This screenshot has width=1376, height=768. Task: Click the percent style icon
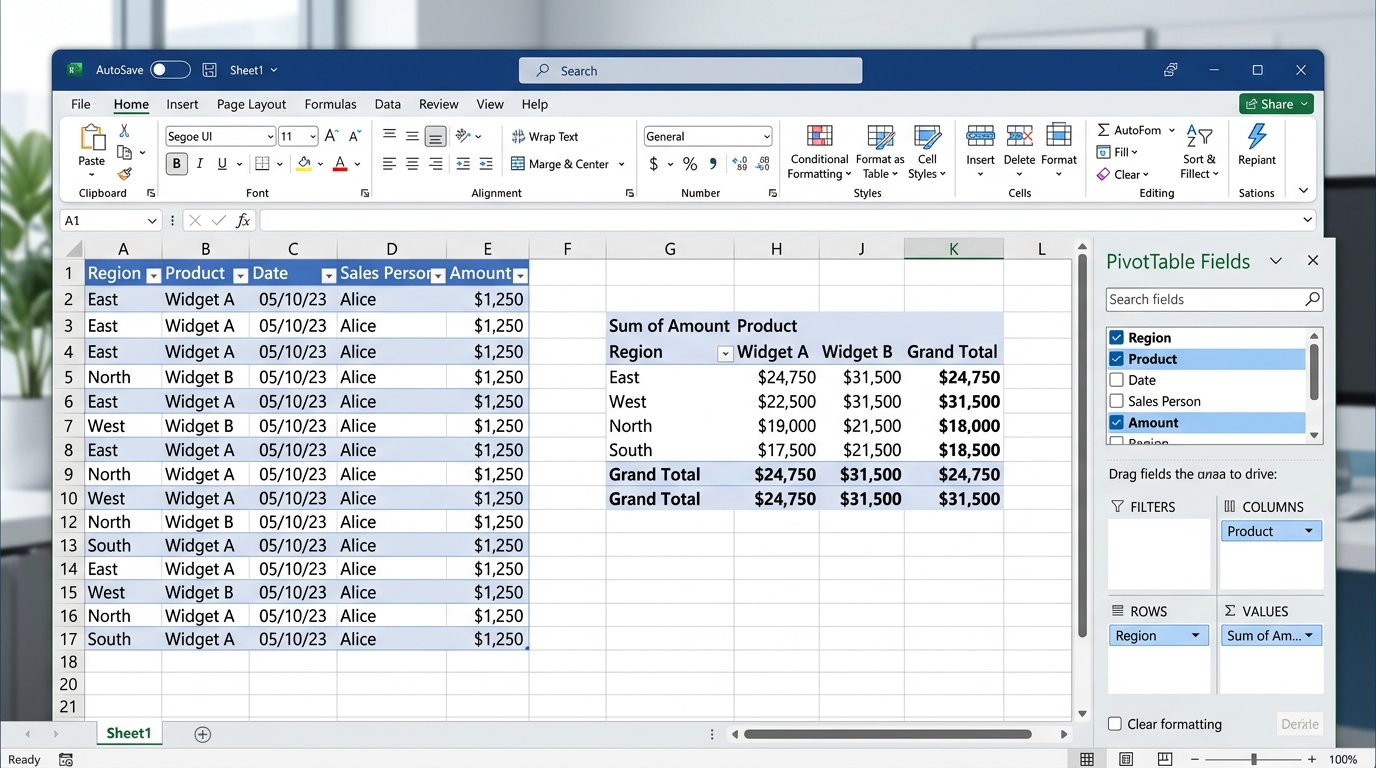690,164
